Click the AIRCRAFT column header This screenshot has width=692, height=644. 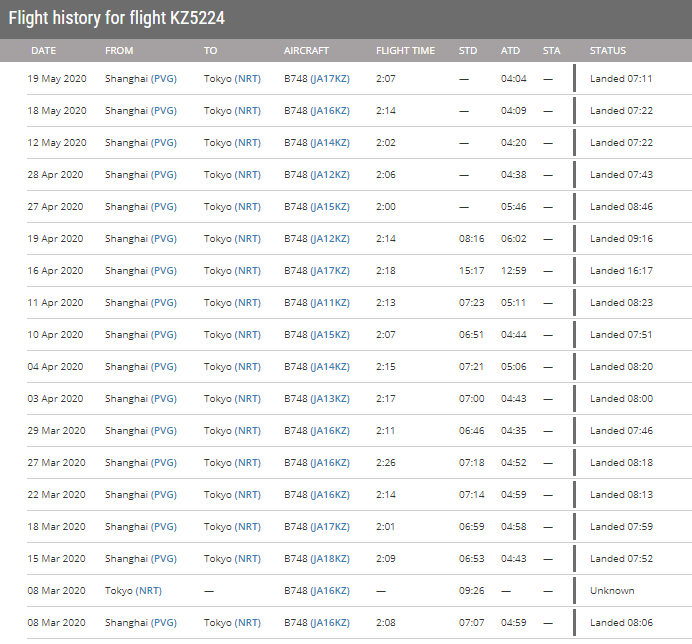tap(306, 51)
